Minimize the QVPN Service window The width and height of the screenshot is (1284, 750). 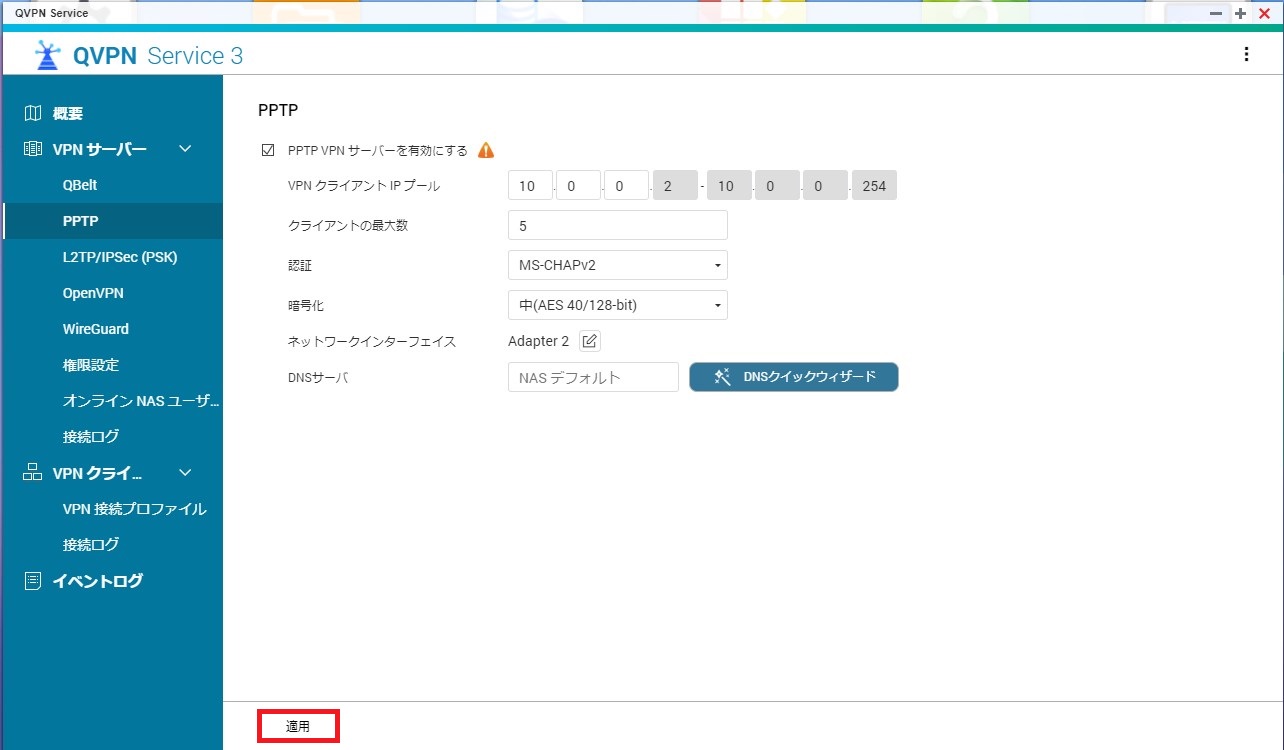[1216, 13]
